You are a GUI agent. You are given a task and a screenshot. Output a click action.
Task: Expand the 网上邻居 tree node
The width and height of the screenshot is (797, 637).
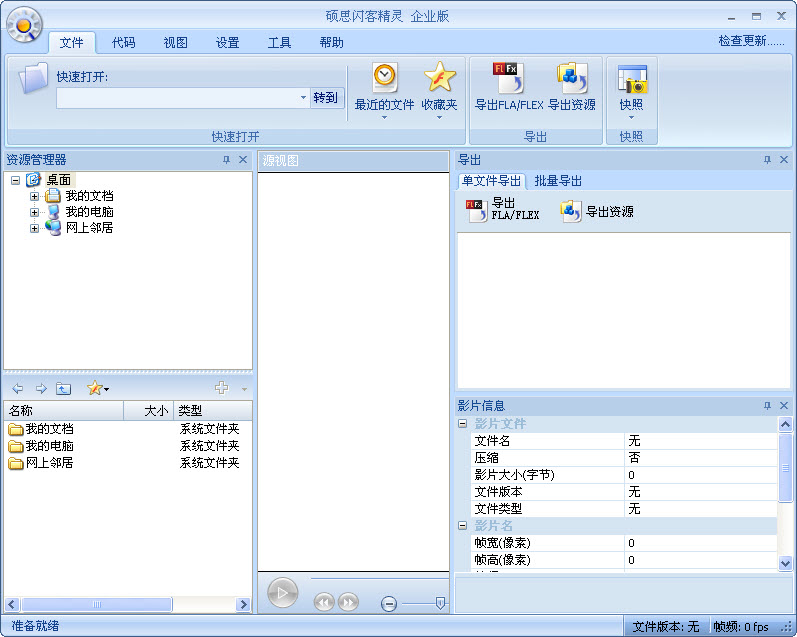pos(34,228)
